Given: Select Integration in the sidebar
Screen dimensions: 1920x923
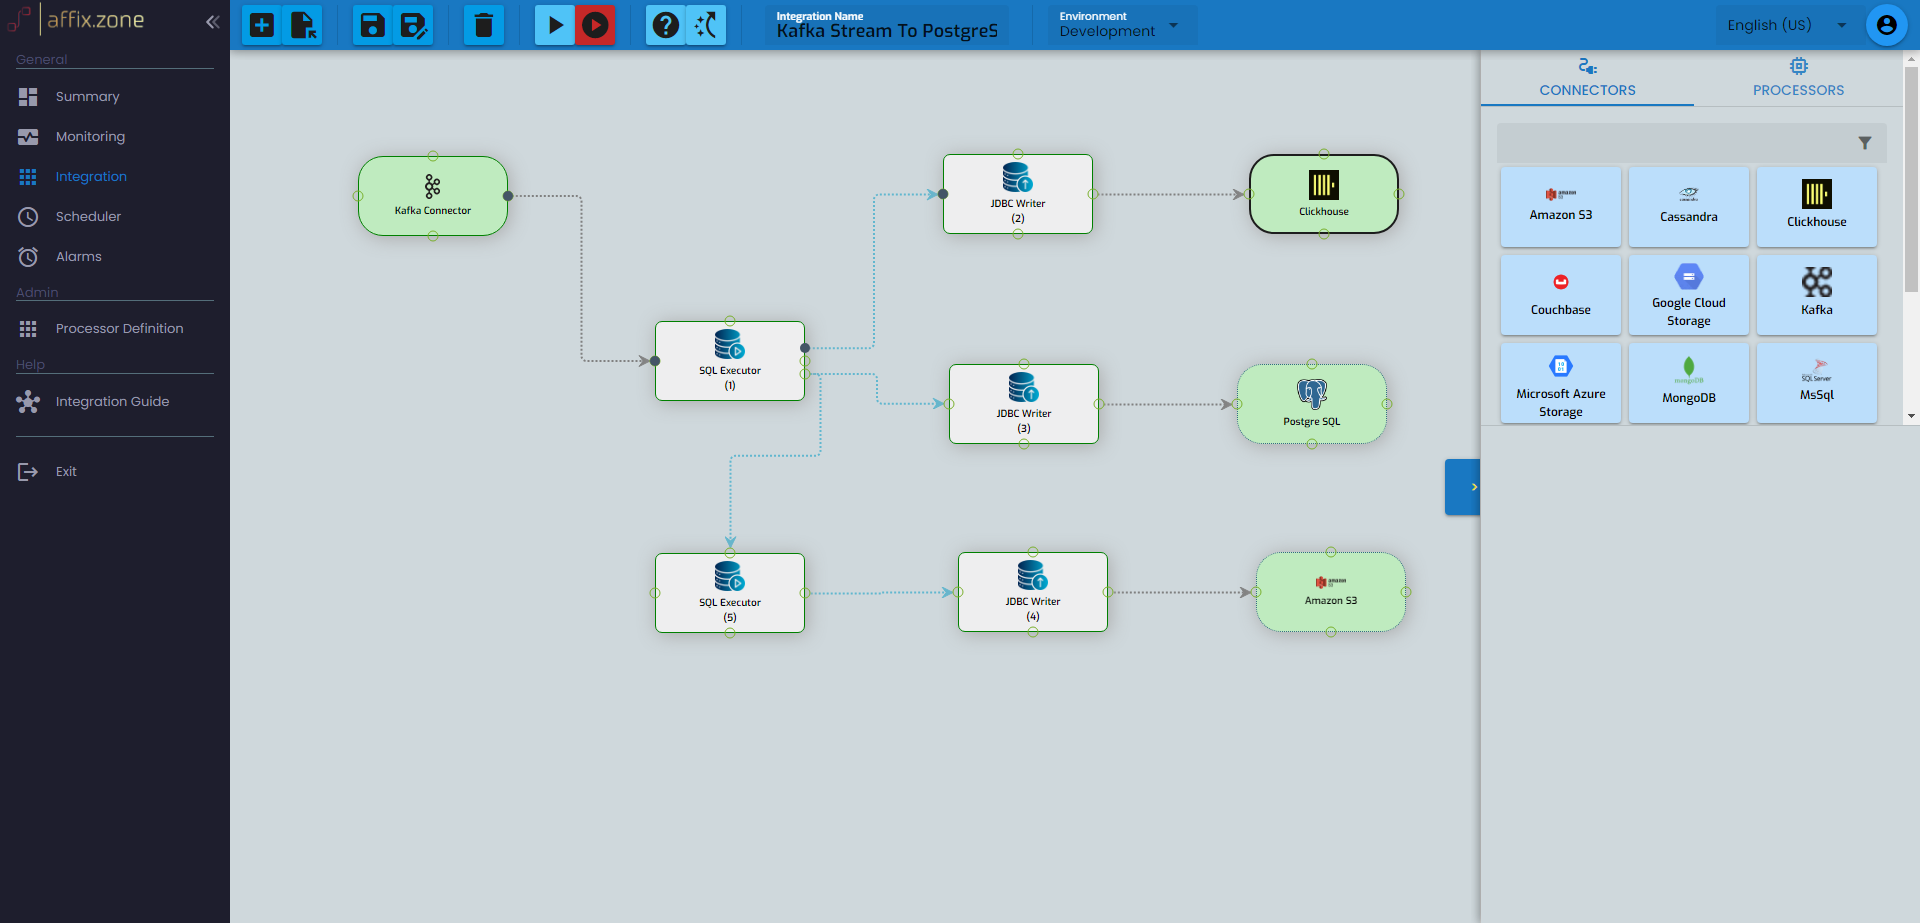Looking at the screenshot, I should [115, 177].
